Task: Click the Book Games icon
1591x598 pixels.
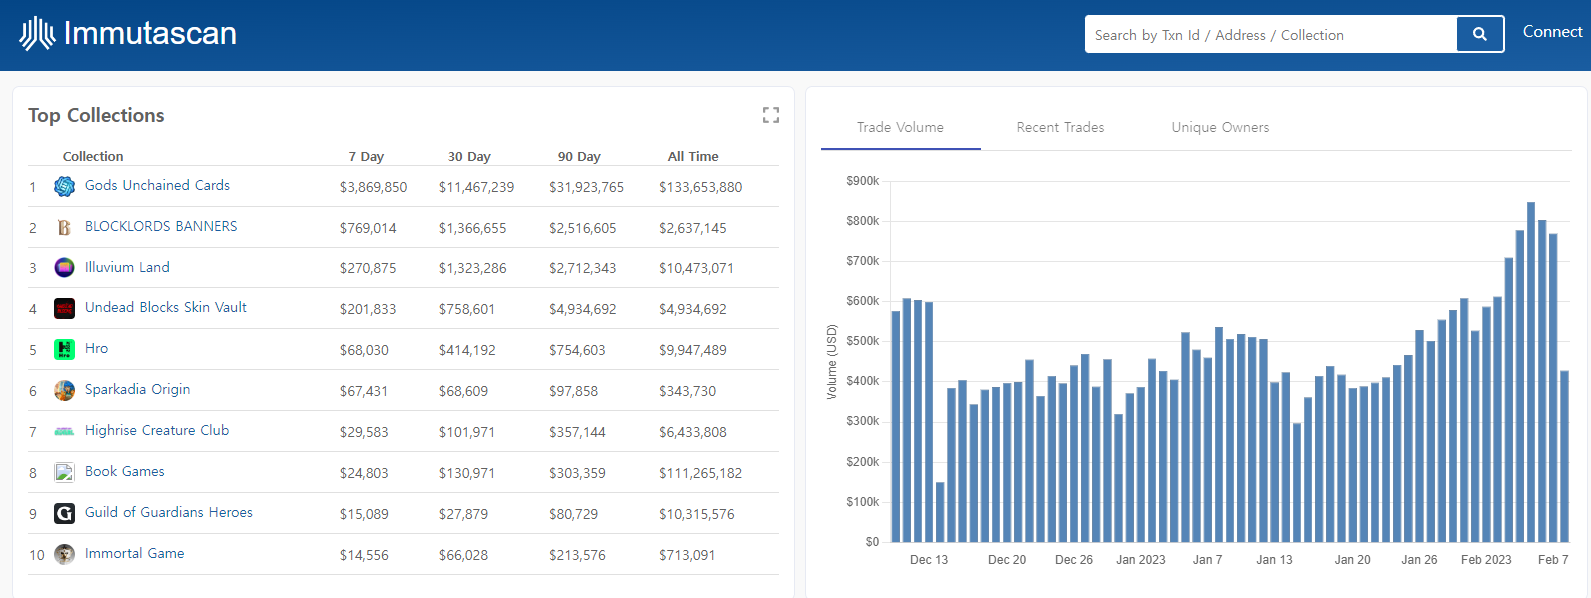Action: (65, 472)
